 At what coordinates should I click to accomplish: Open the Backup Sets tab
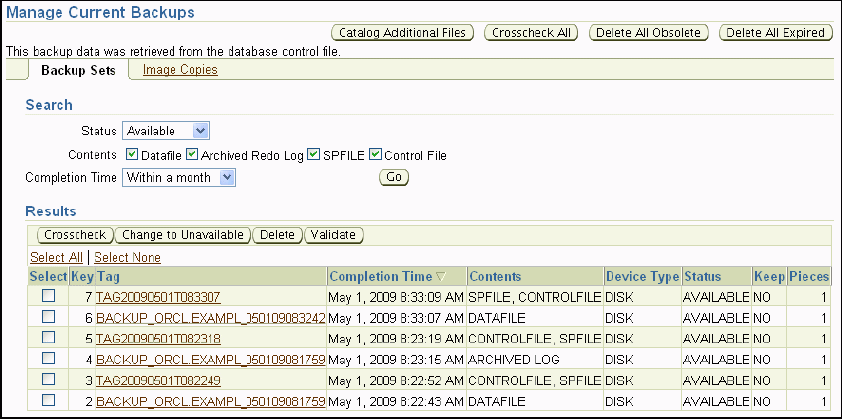coord(78,70)
